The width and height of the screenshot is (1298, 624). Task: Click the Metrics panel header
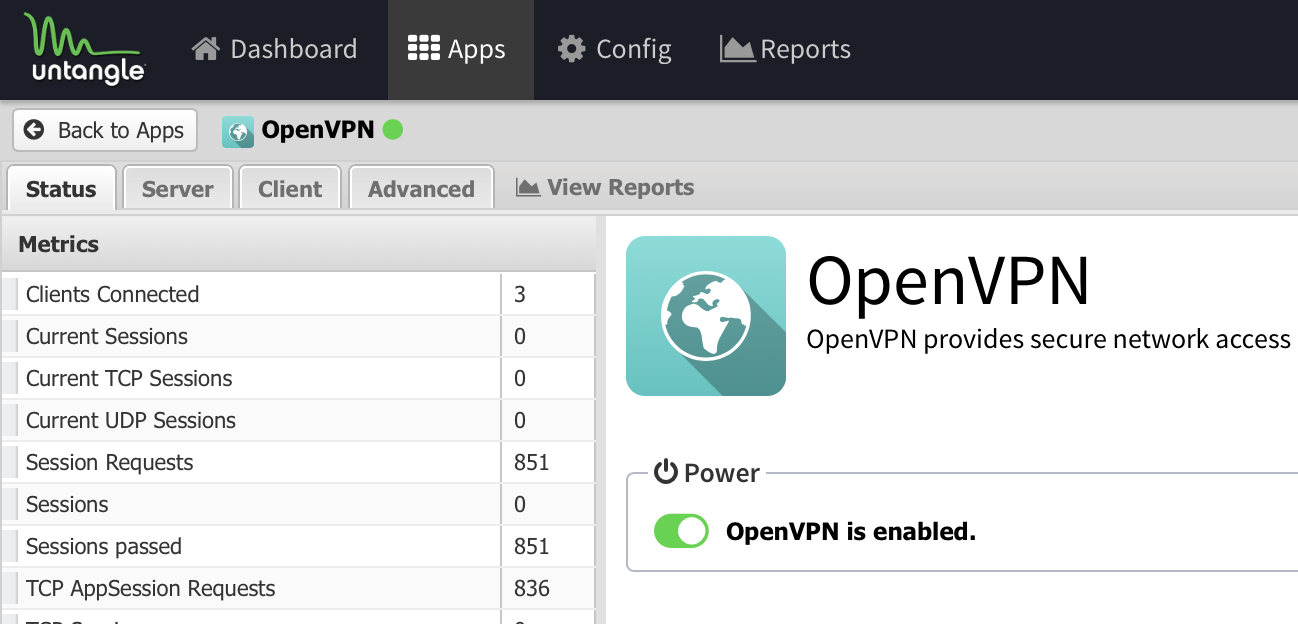[298, 244]
